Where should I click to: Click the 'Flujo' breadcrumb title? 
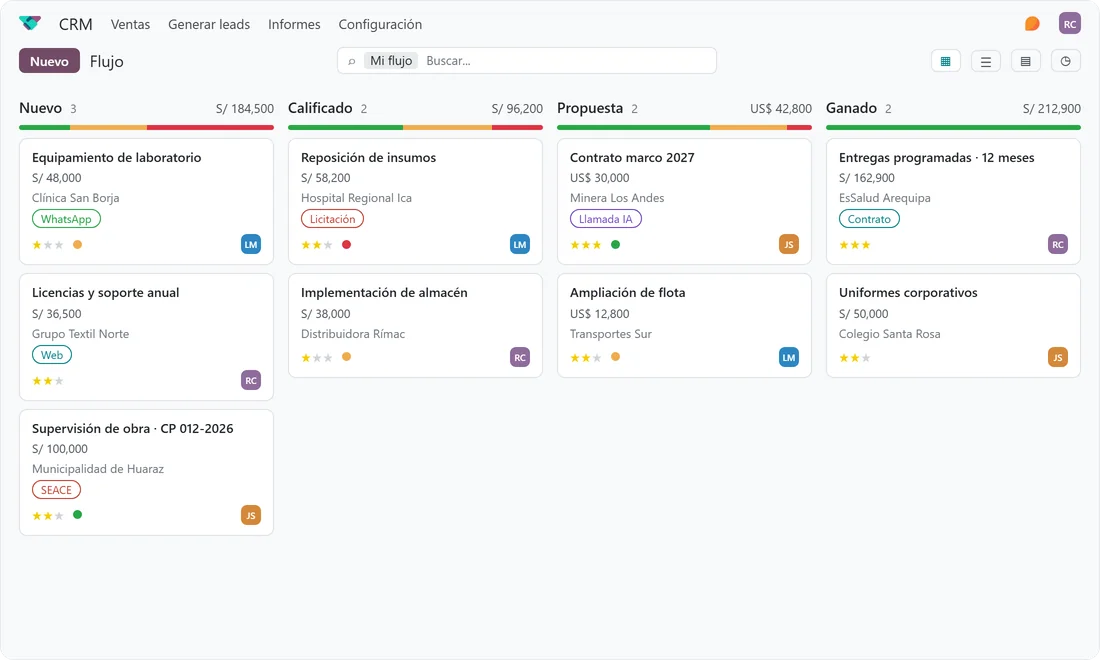tap(107, 61)
